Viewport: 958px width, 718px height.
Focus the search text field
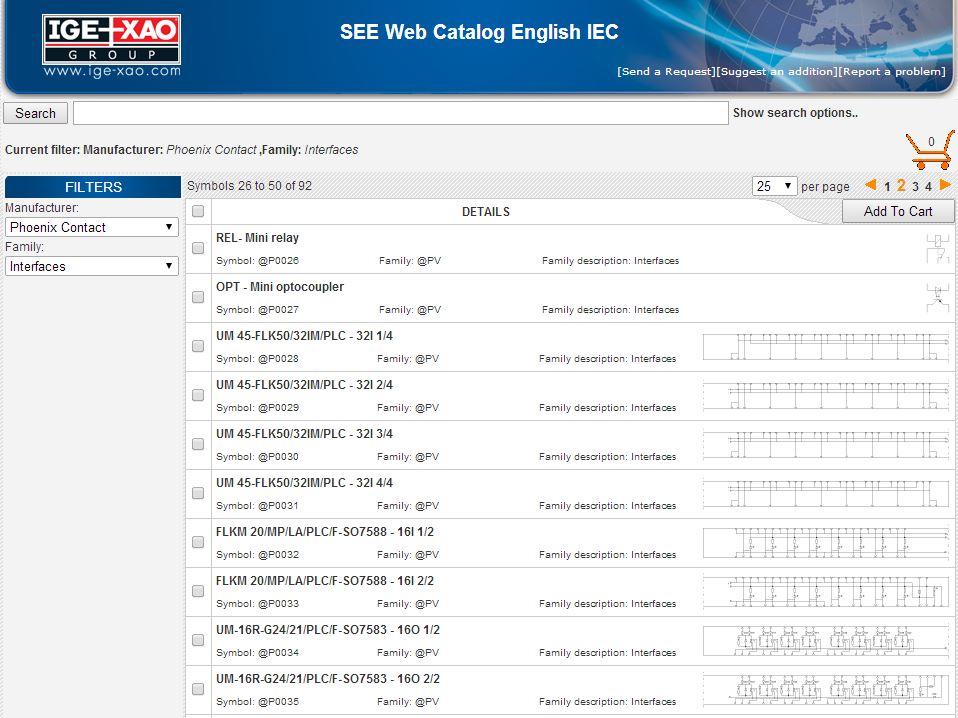[401, 113]
